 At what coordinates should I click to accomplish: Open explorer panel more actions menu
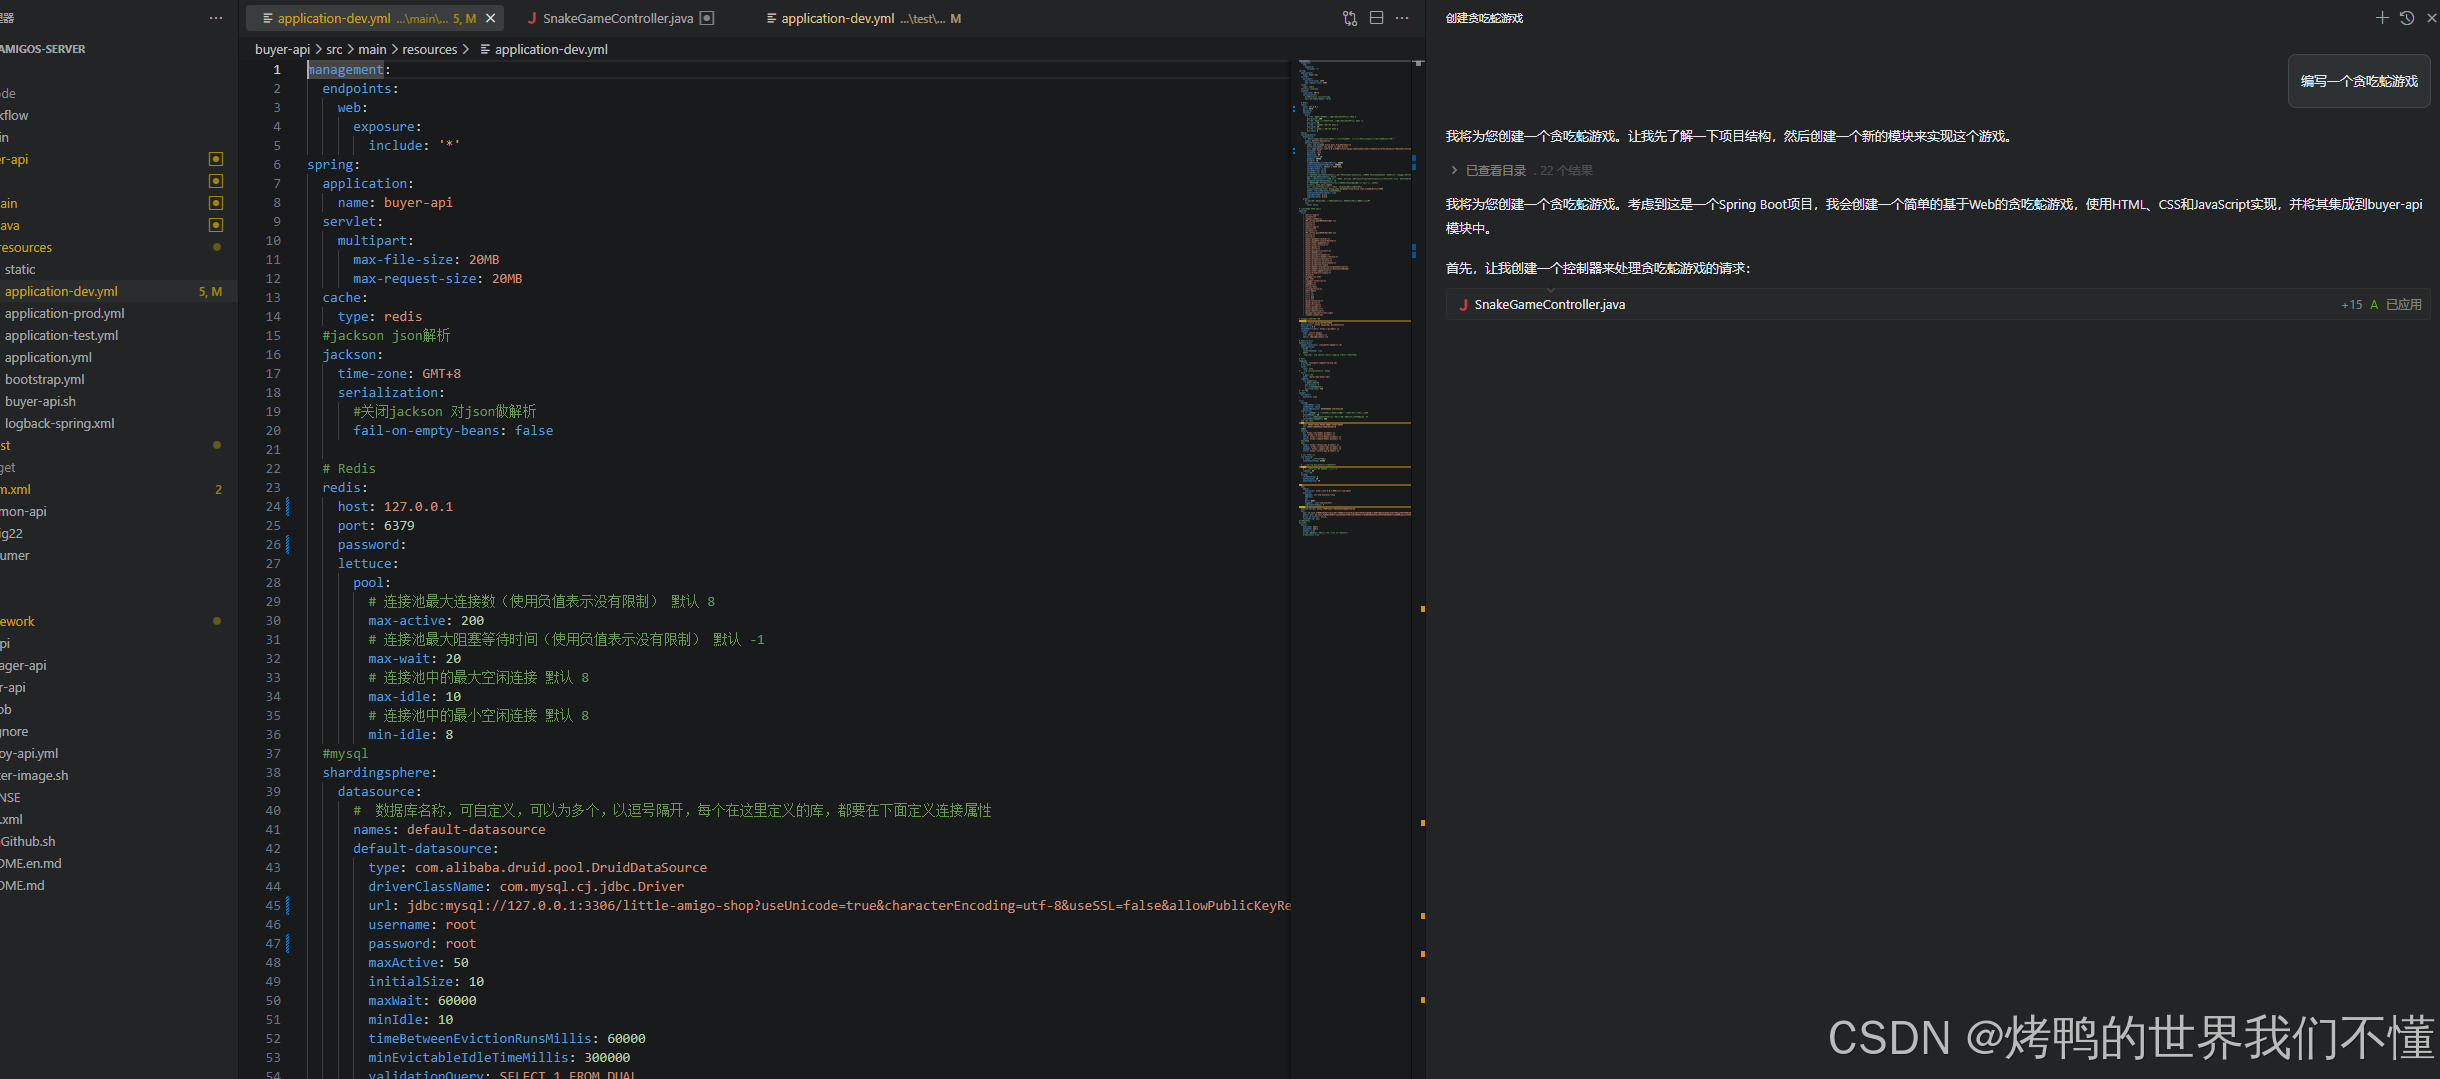pyautogui.click(x=216, y=18)
